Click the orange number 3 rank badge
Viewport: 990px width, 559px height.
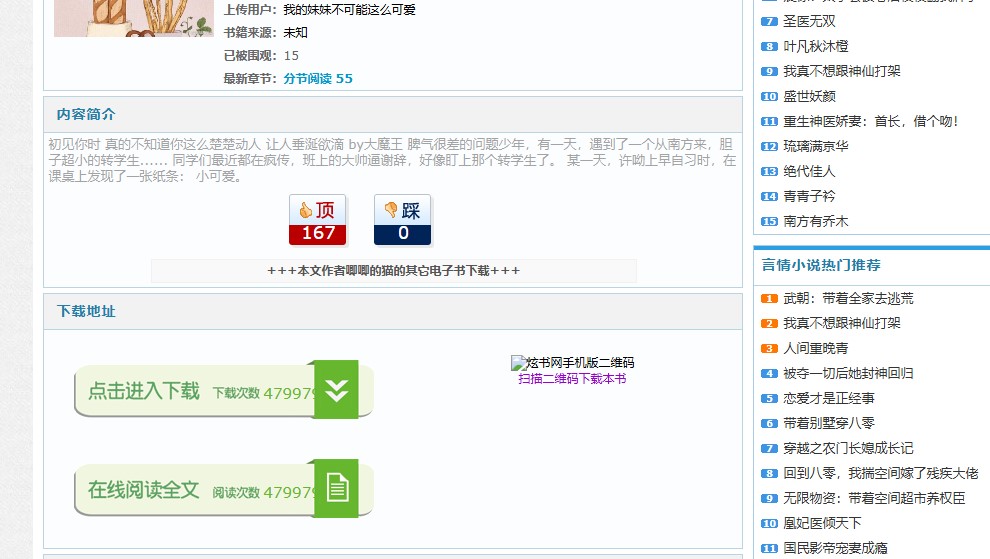(769, 348)
